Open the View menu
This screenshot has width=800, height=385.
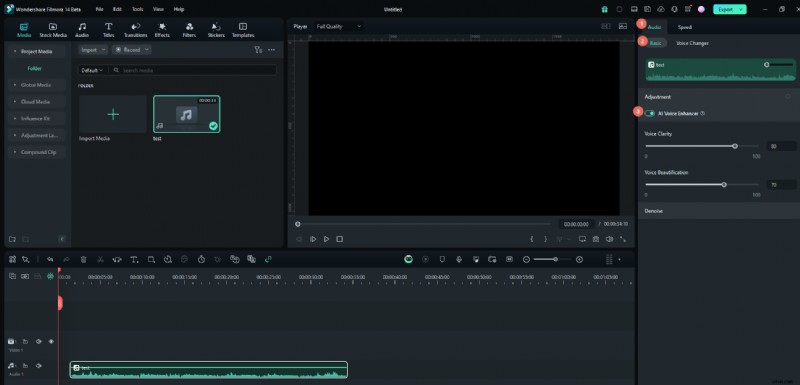[x=158, y=9]
